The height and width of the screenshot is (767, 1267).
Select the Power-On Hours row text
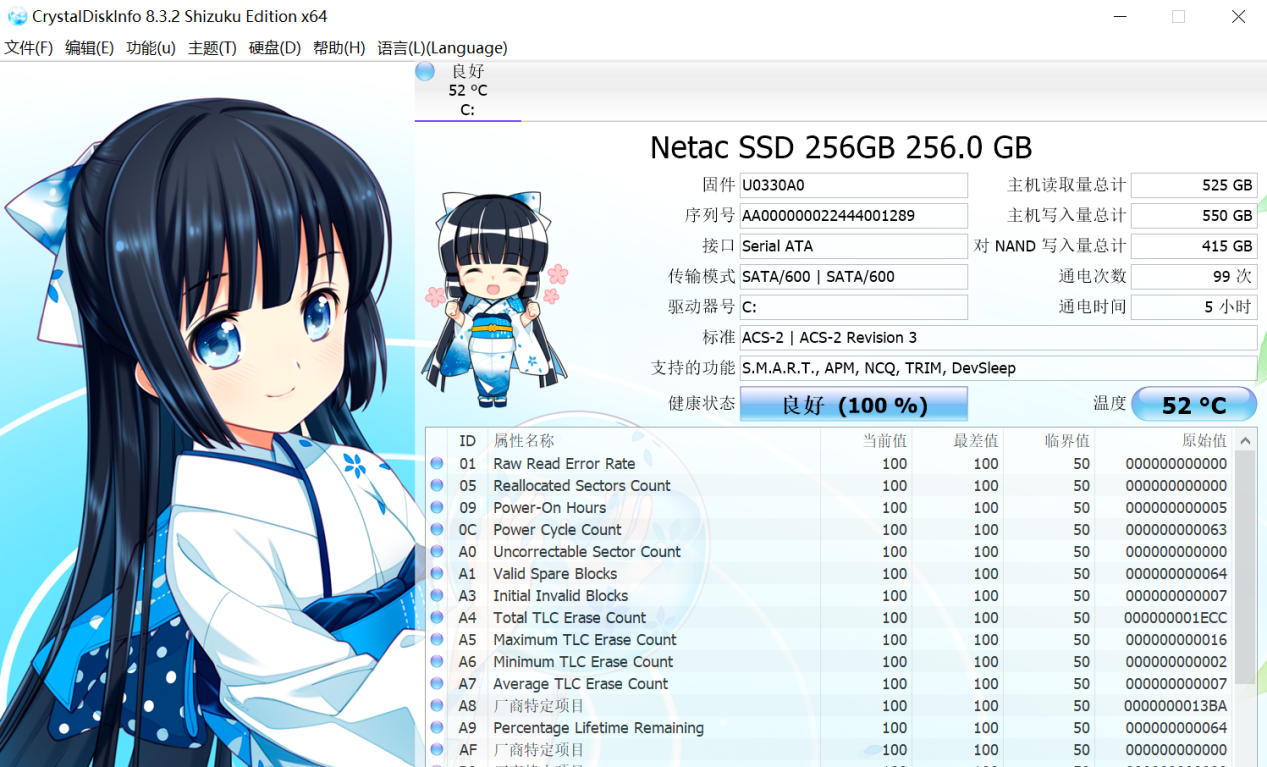[x=549, y=507]
